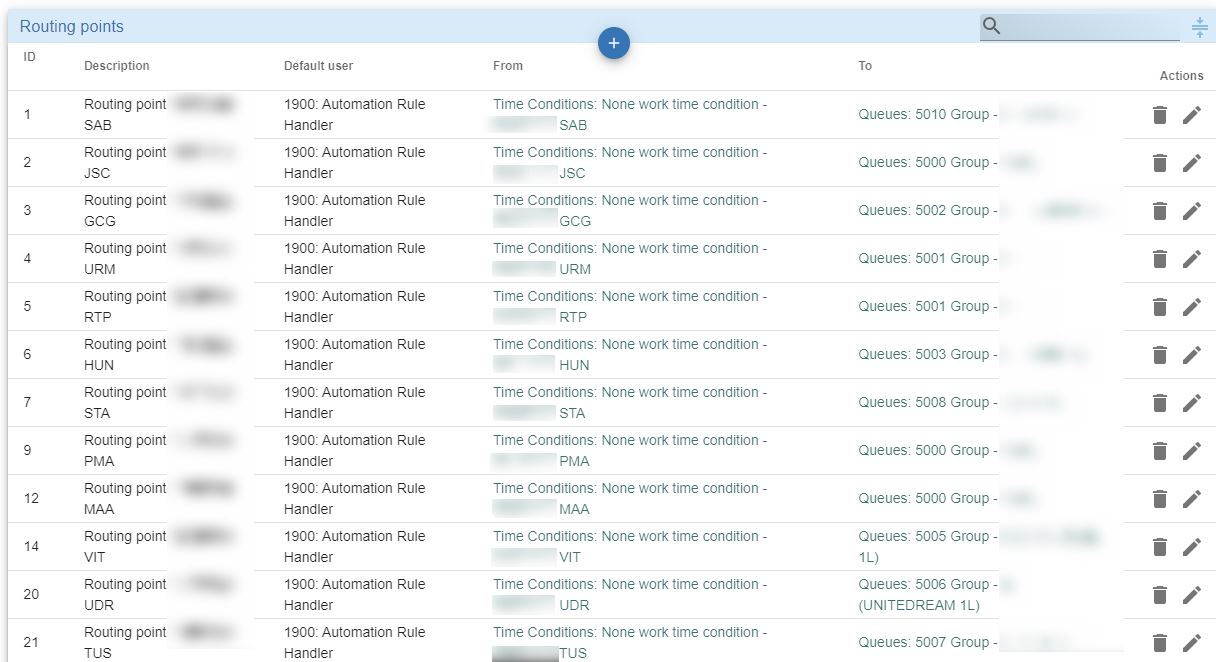Open Queues 5003 Group link for HUN
Image resolution: width=1216 pixels, height=662 pixels.
923,355
